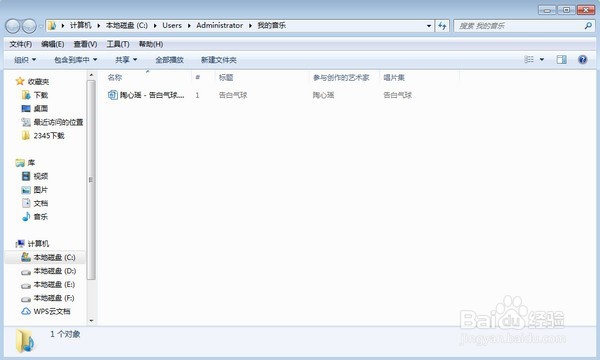
Task: Open the 包含到库中 dropdown
Action: point(76,60)
